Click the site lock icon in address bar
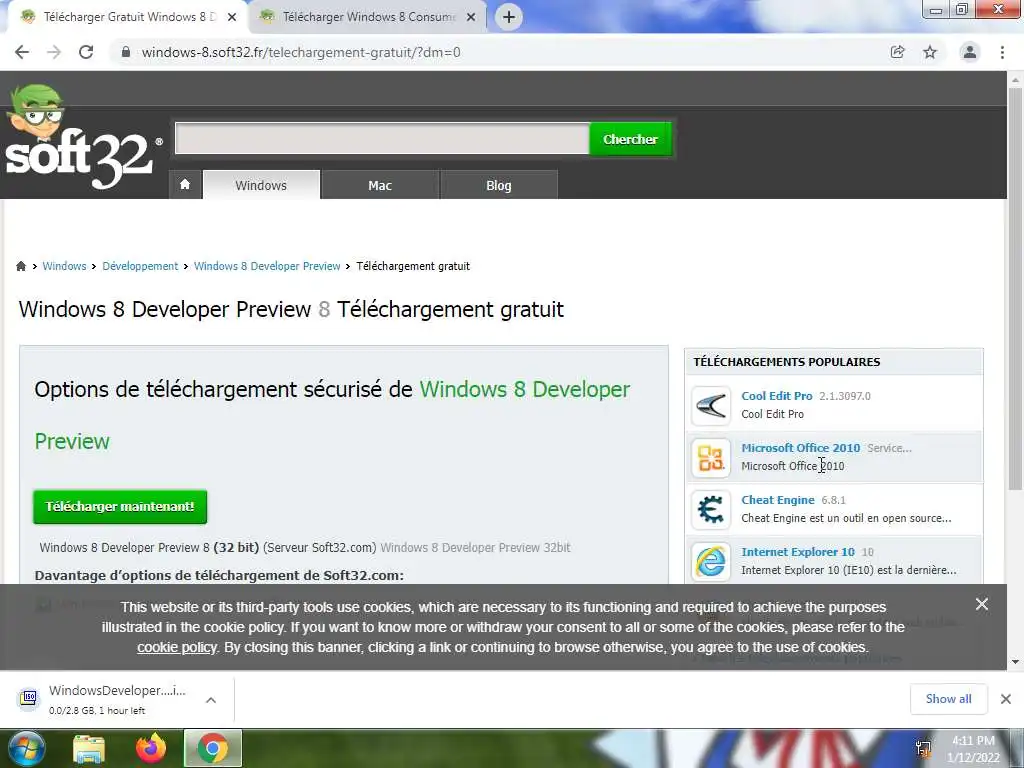This screenshot has height=768, width=1024. pos(126,52)
